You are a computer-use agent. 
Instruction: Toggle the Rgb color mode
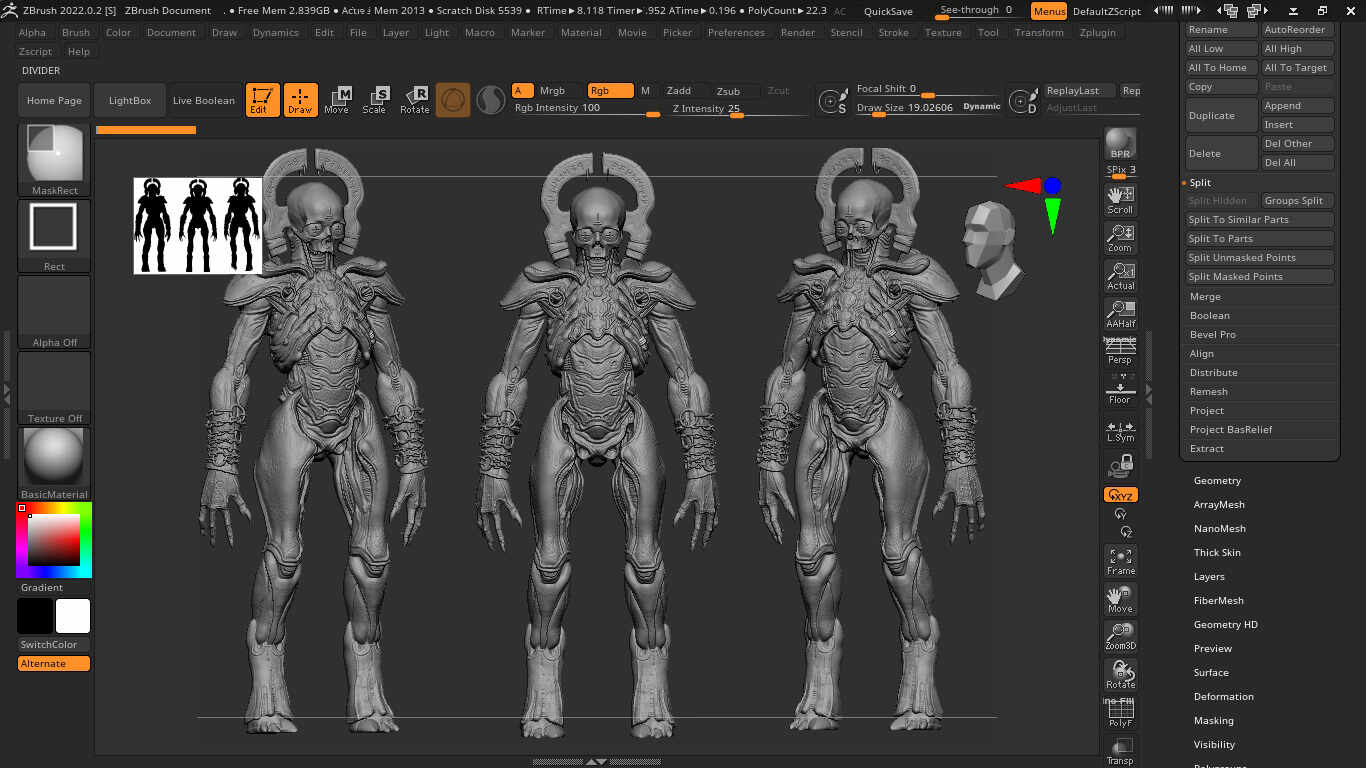610,91
